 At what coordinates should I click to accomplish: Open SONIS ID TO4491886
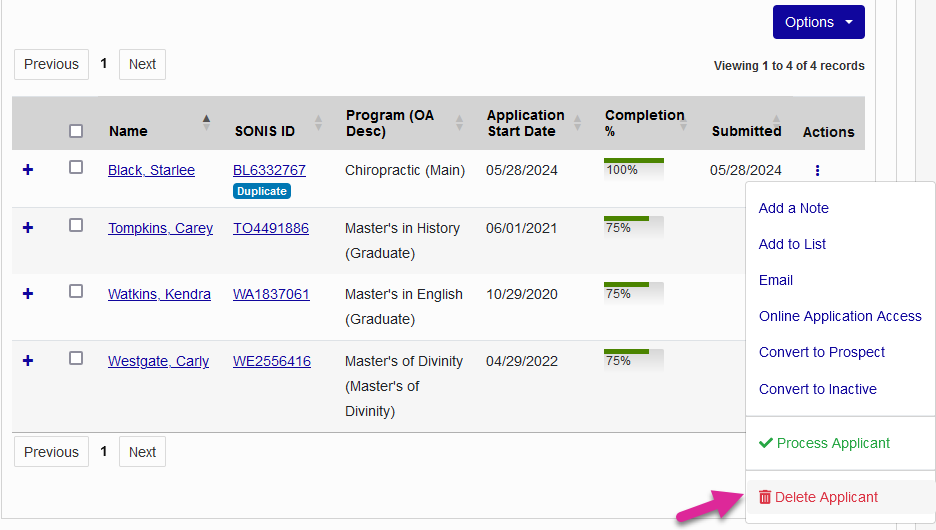[270, 228]
